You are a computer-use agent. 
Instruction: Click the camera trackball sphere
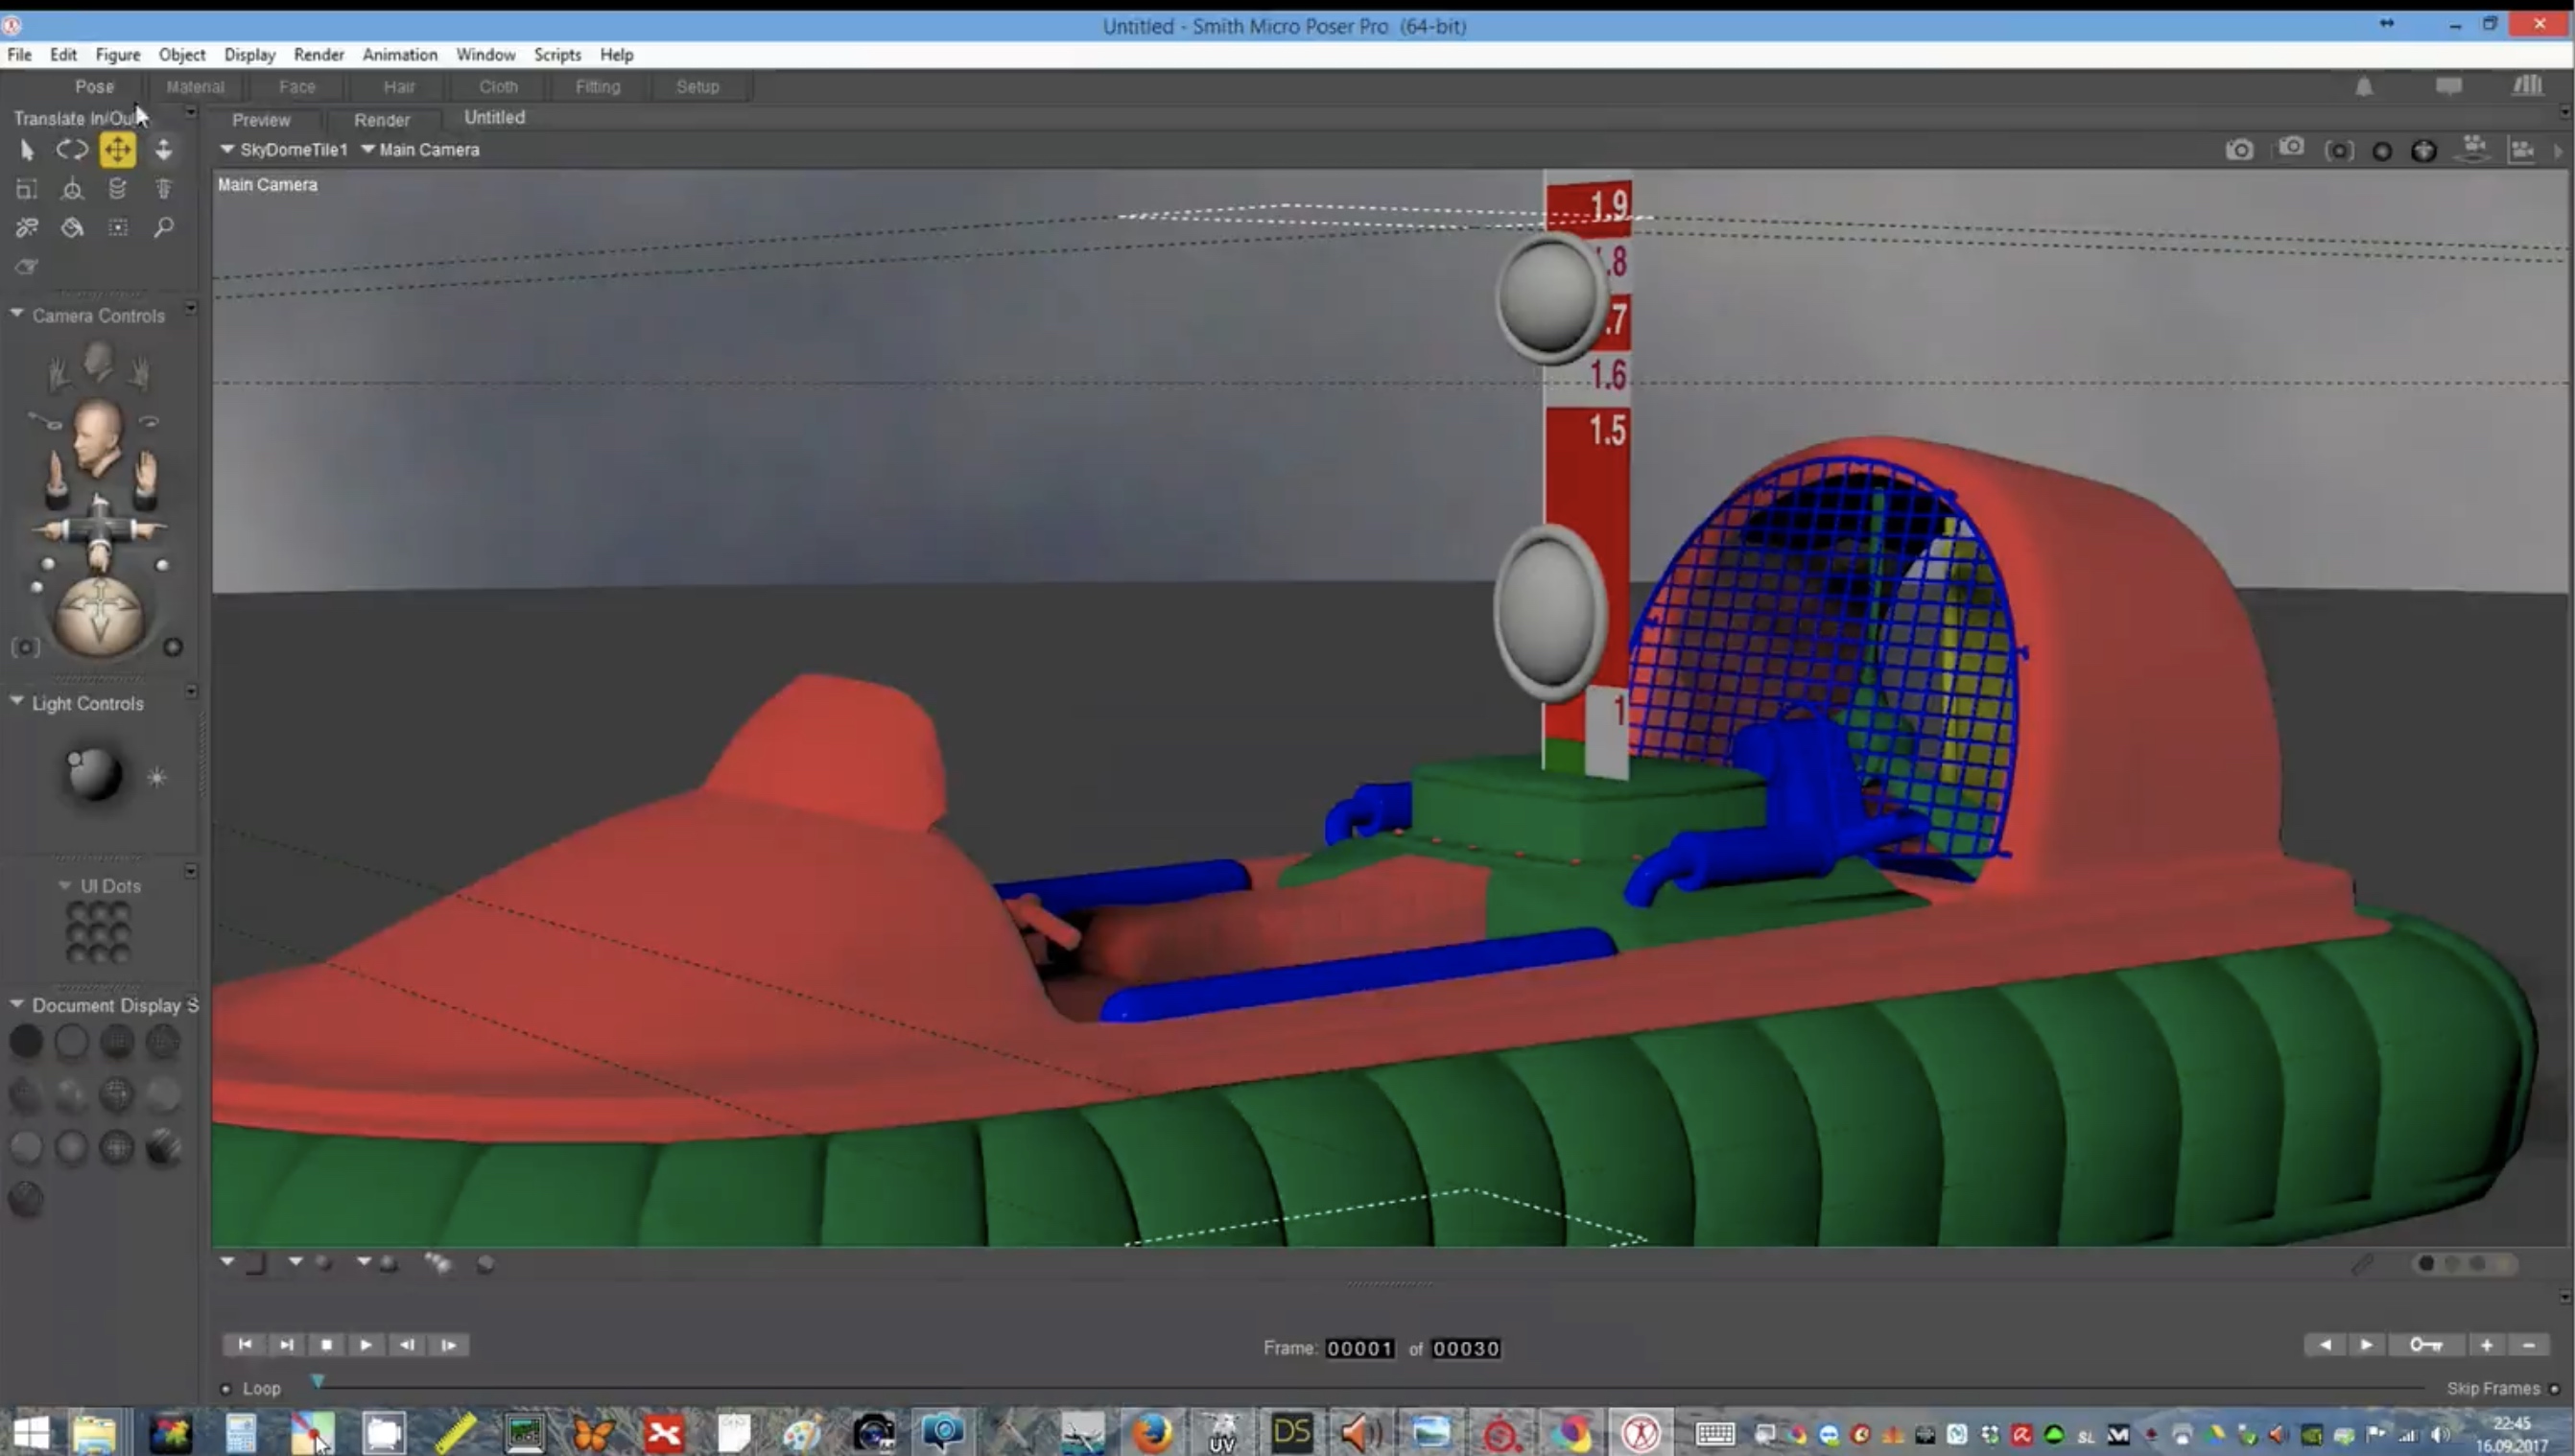point(99,614)
